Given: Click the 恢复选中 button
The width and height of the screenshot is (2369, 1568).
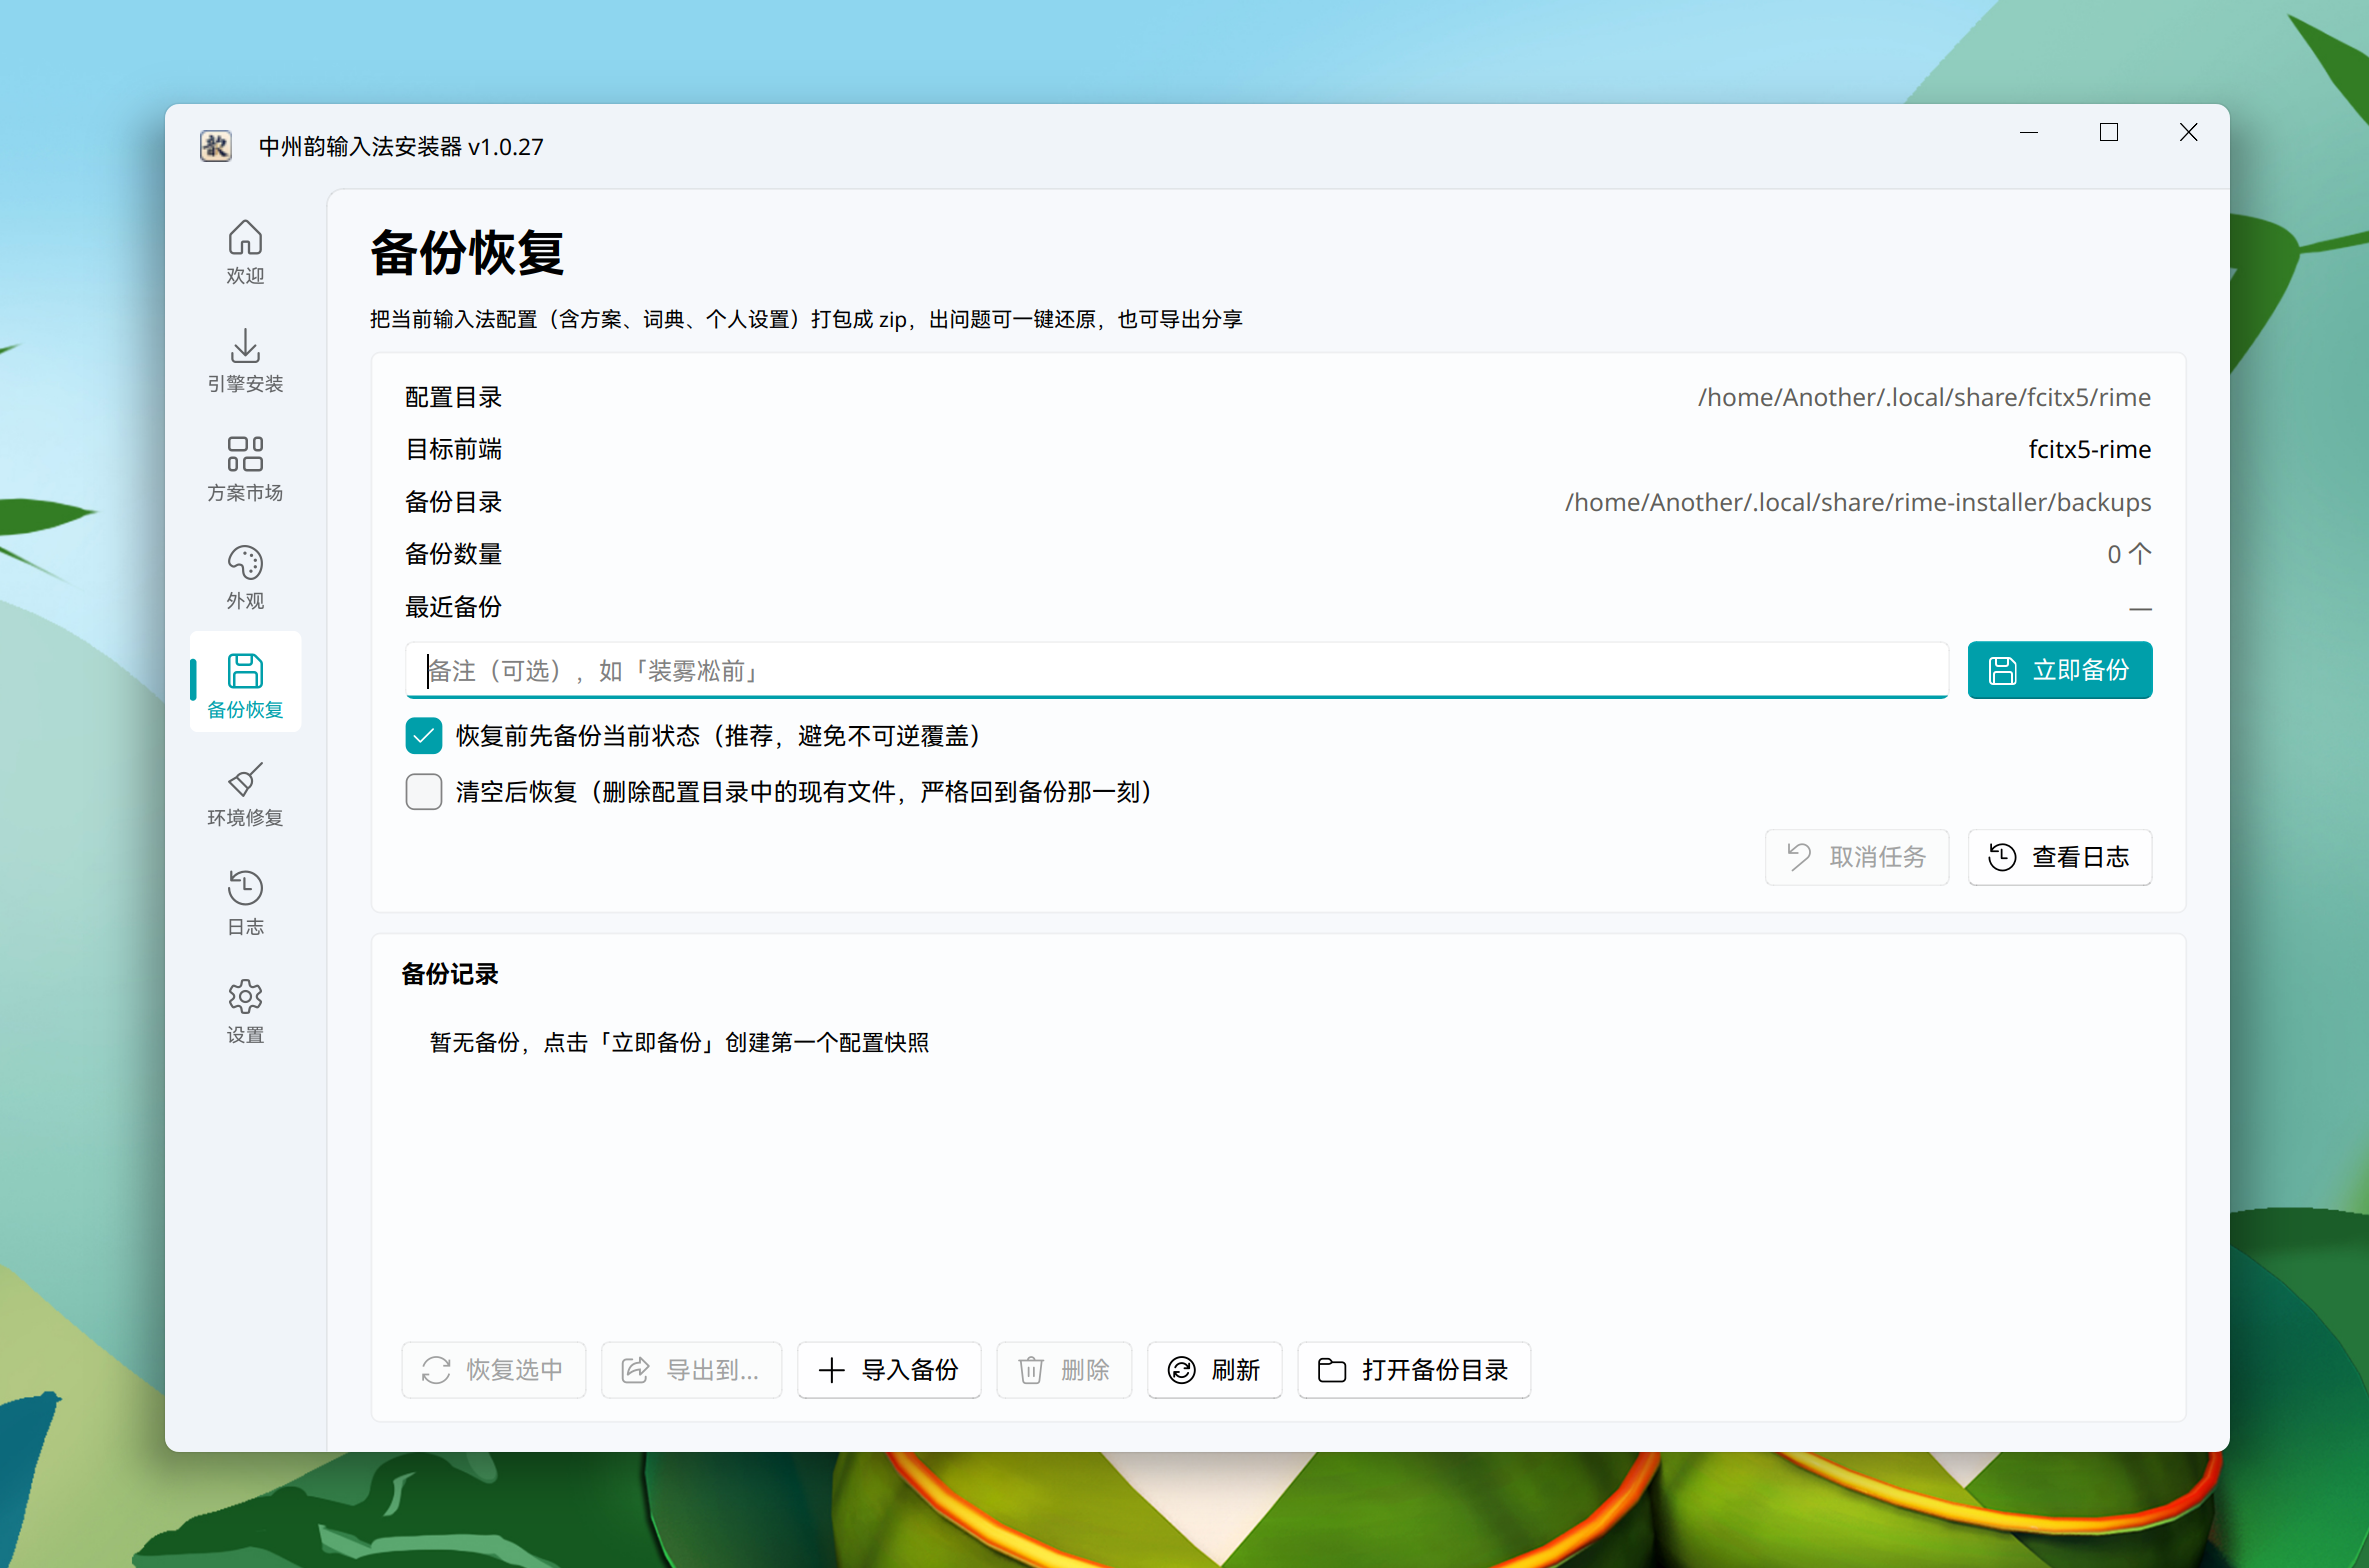Looking at the screenshot, I should coord(493,1370).
